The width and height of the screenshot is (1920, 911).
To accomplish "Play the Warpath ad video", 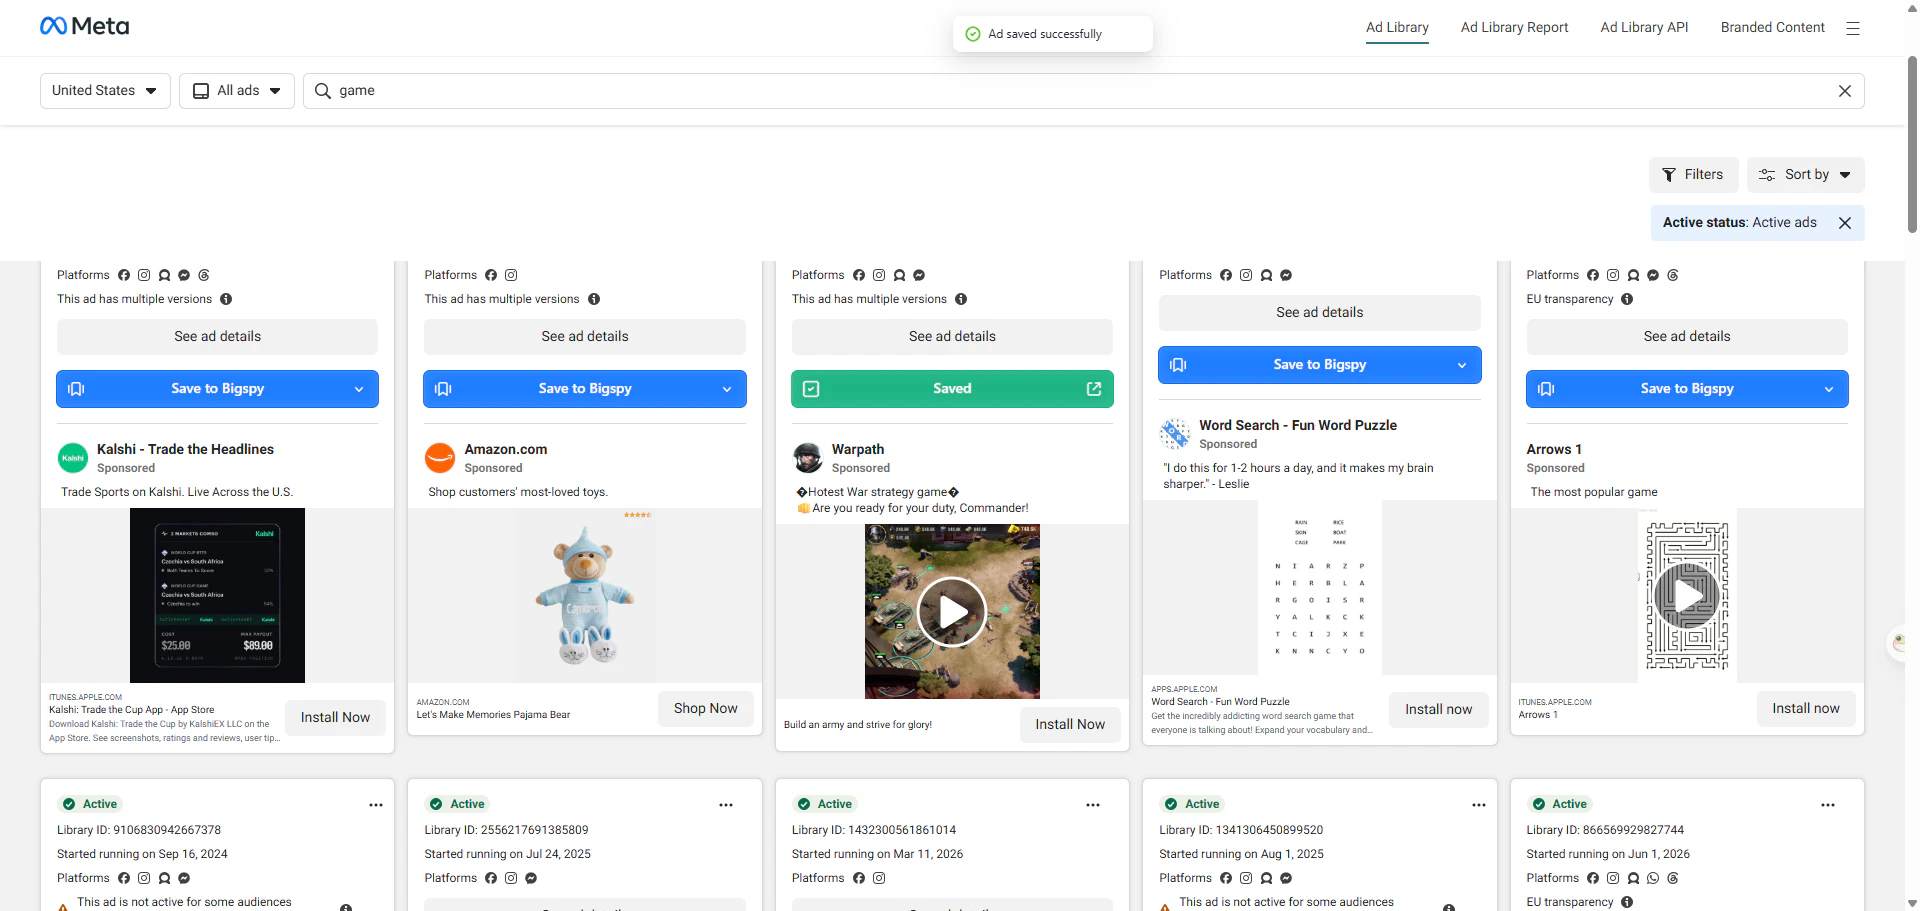I will point(952,612).
